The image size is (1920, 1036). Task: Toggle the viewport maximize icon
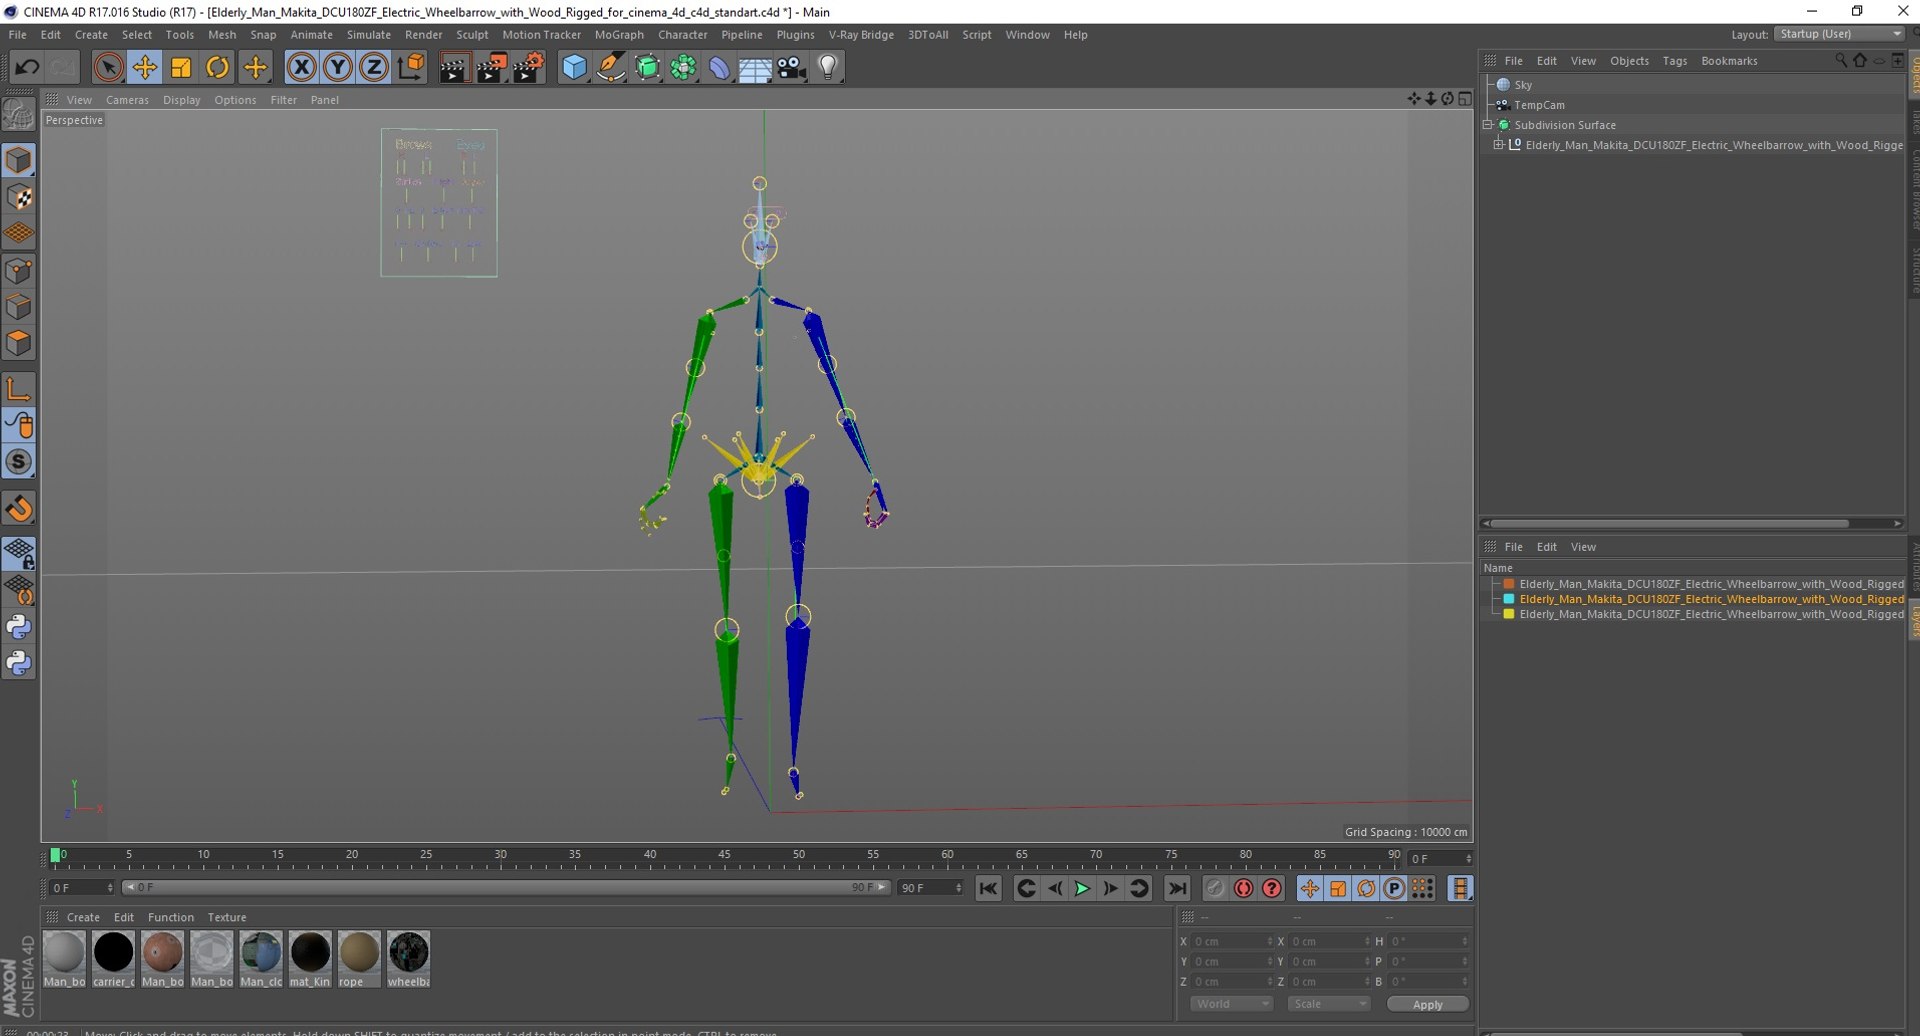(1465, 99)
